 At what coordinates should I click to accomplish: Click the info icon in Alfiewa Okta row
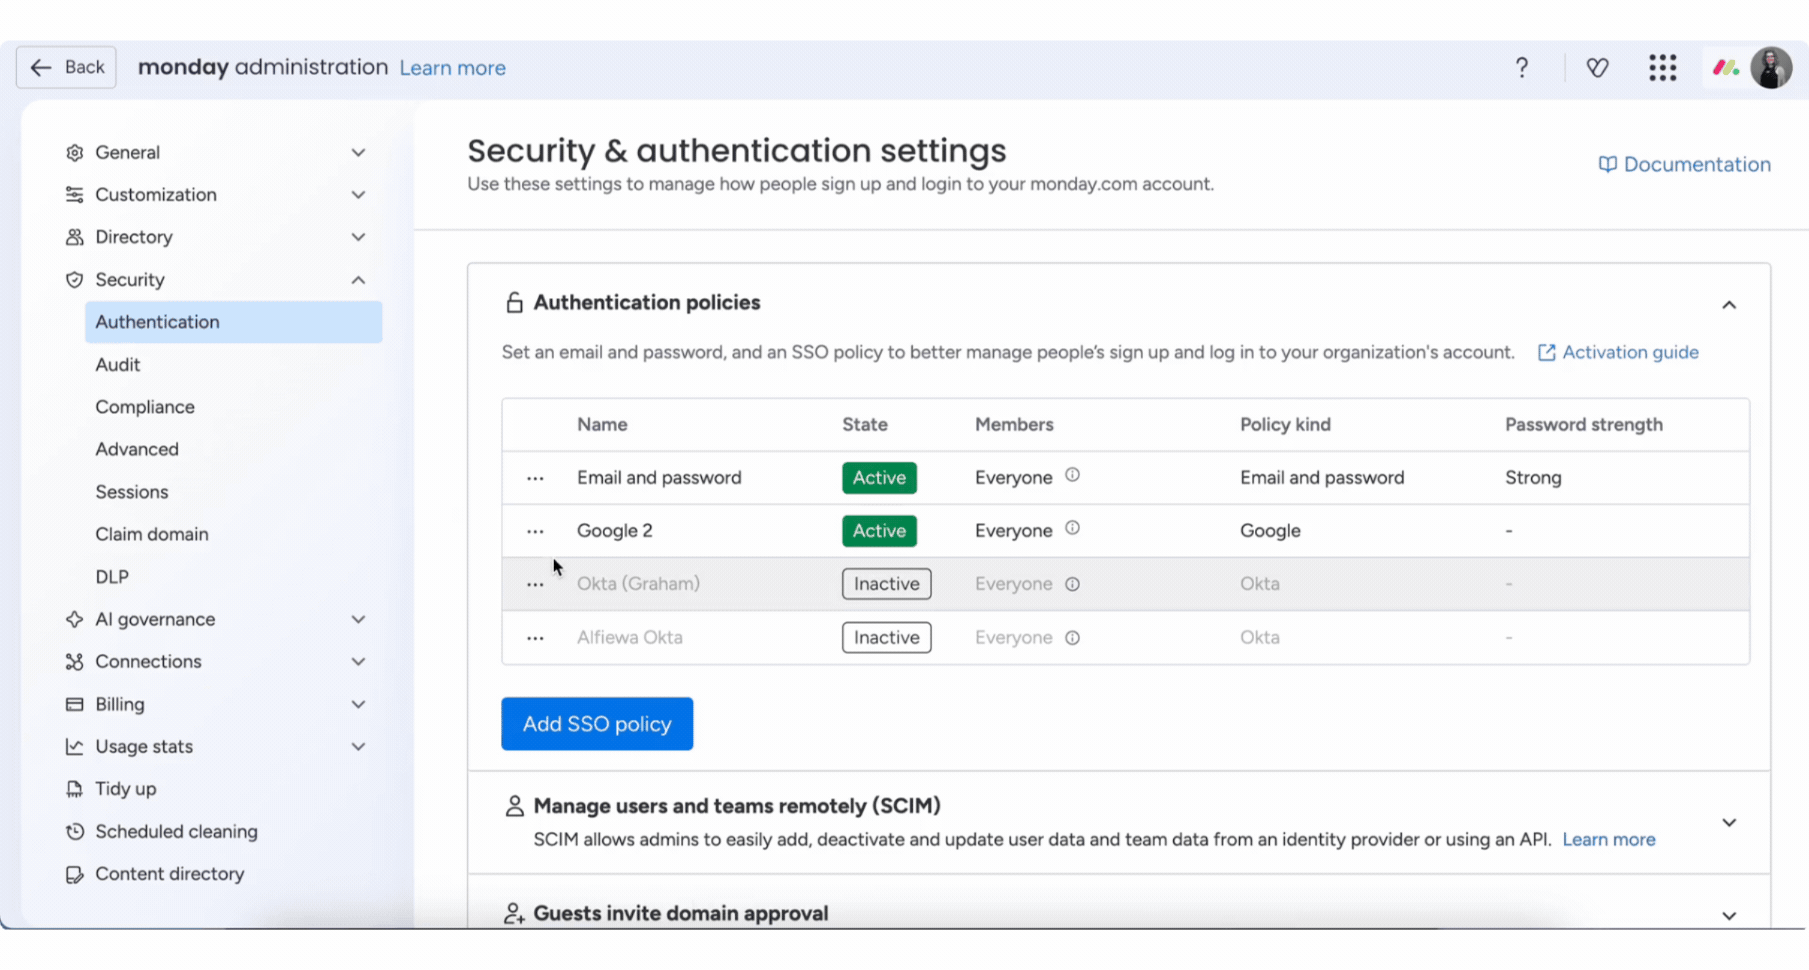[x=1072, y=637]
